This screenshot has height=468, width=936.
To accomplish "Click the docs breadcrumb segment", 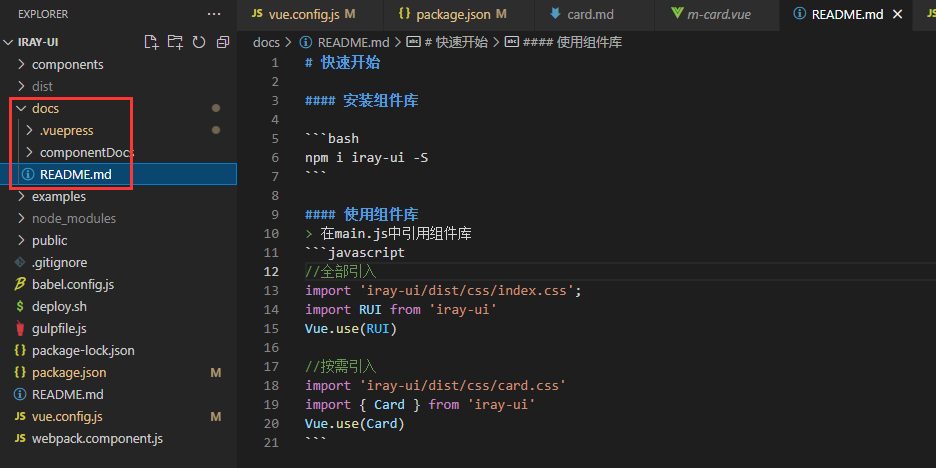I will coord(266,42).
